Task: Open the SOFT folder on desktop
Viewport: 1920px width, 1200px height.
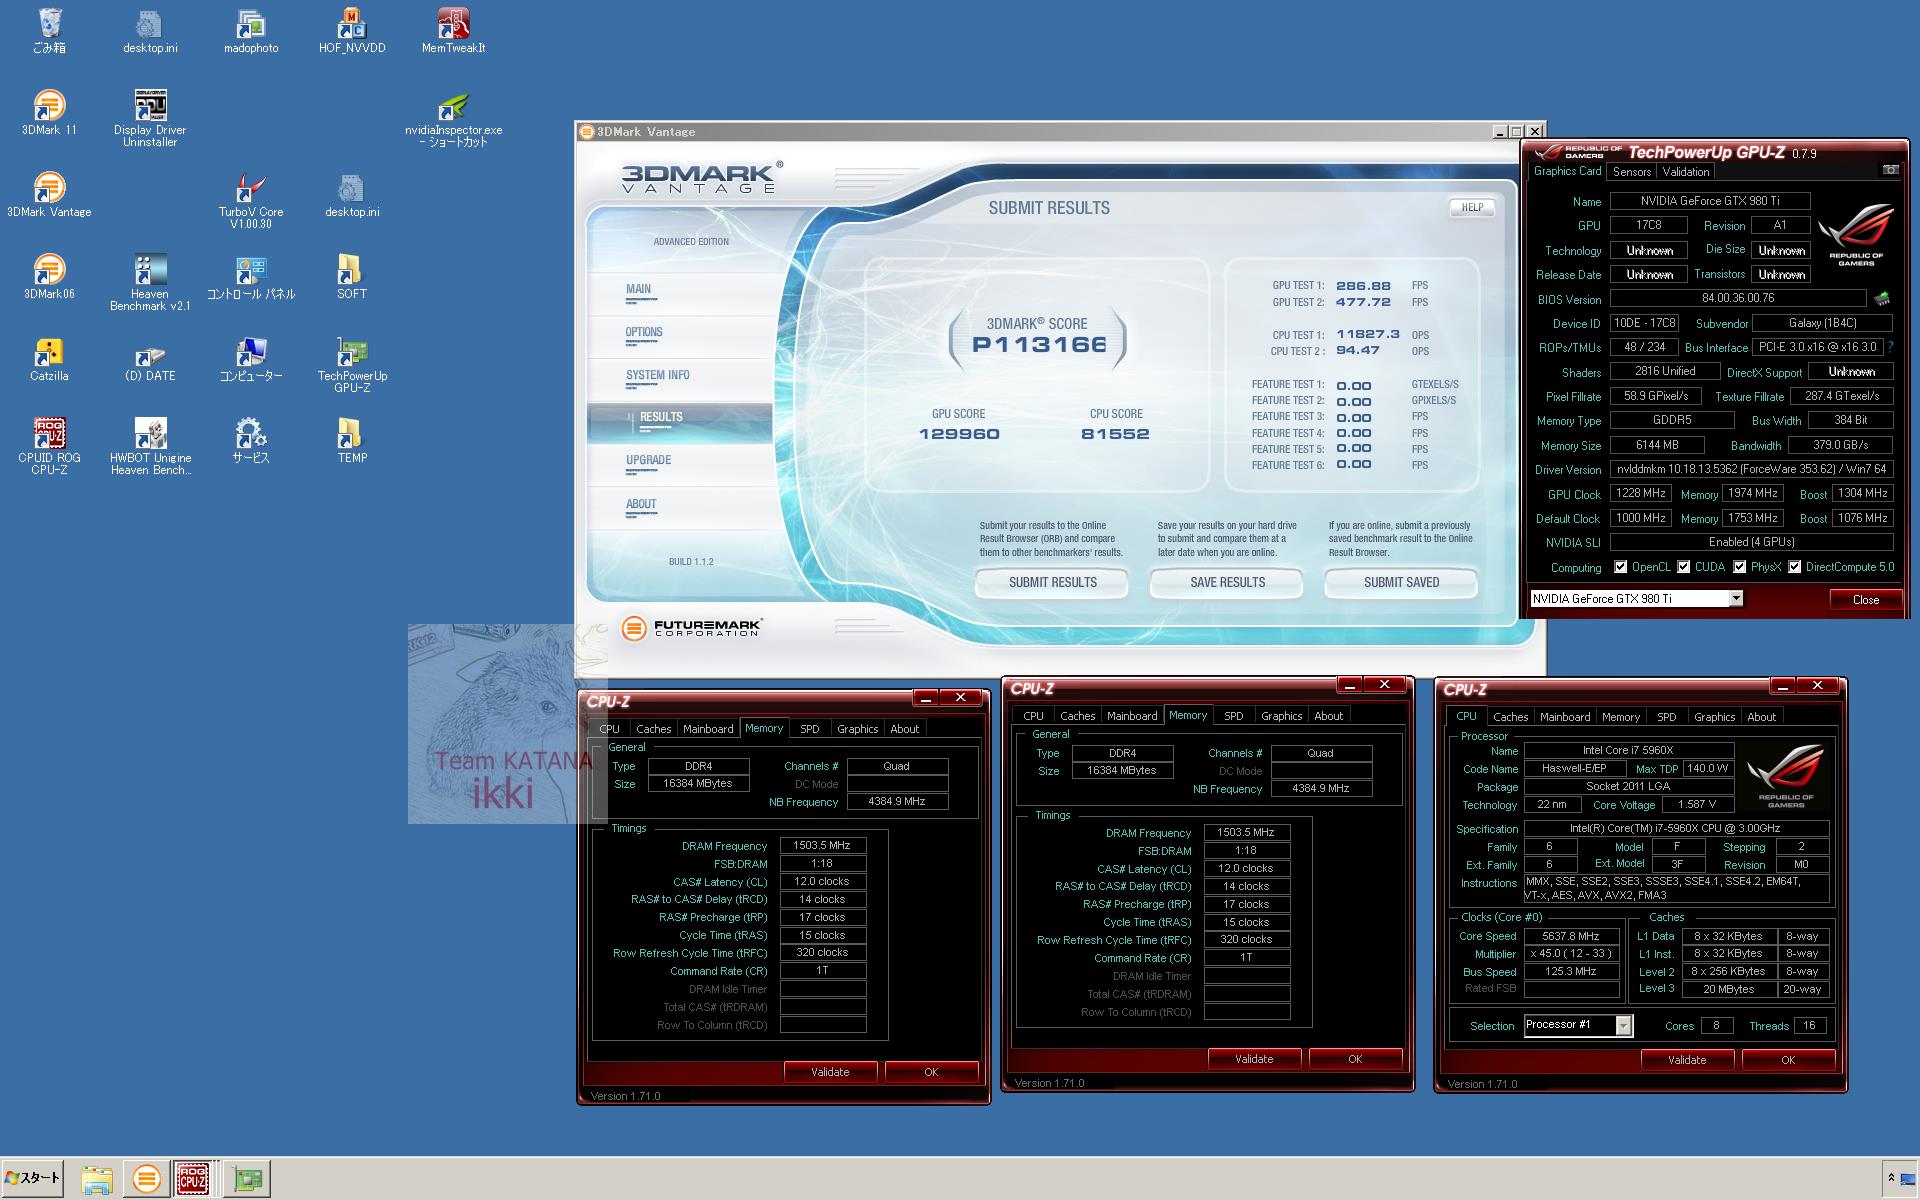Action: click(x=352, y=276)
